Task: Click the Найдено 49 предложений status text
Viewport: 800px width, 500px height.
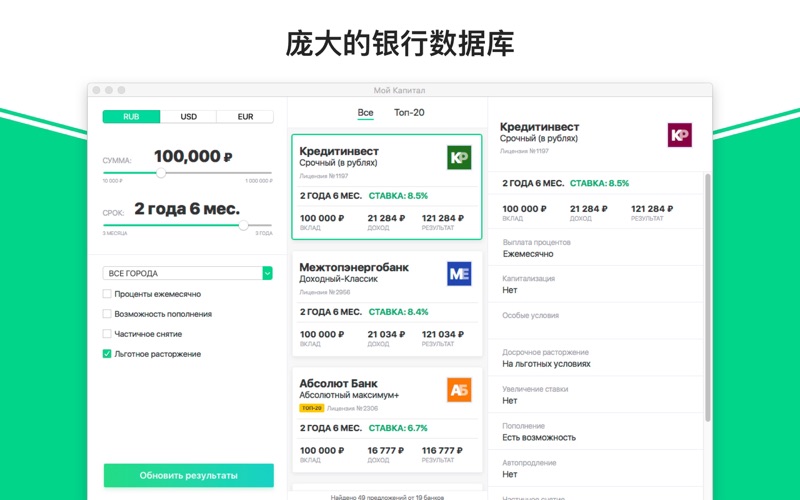Action: pyautogui.click(x=387, y=497)
